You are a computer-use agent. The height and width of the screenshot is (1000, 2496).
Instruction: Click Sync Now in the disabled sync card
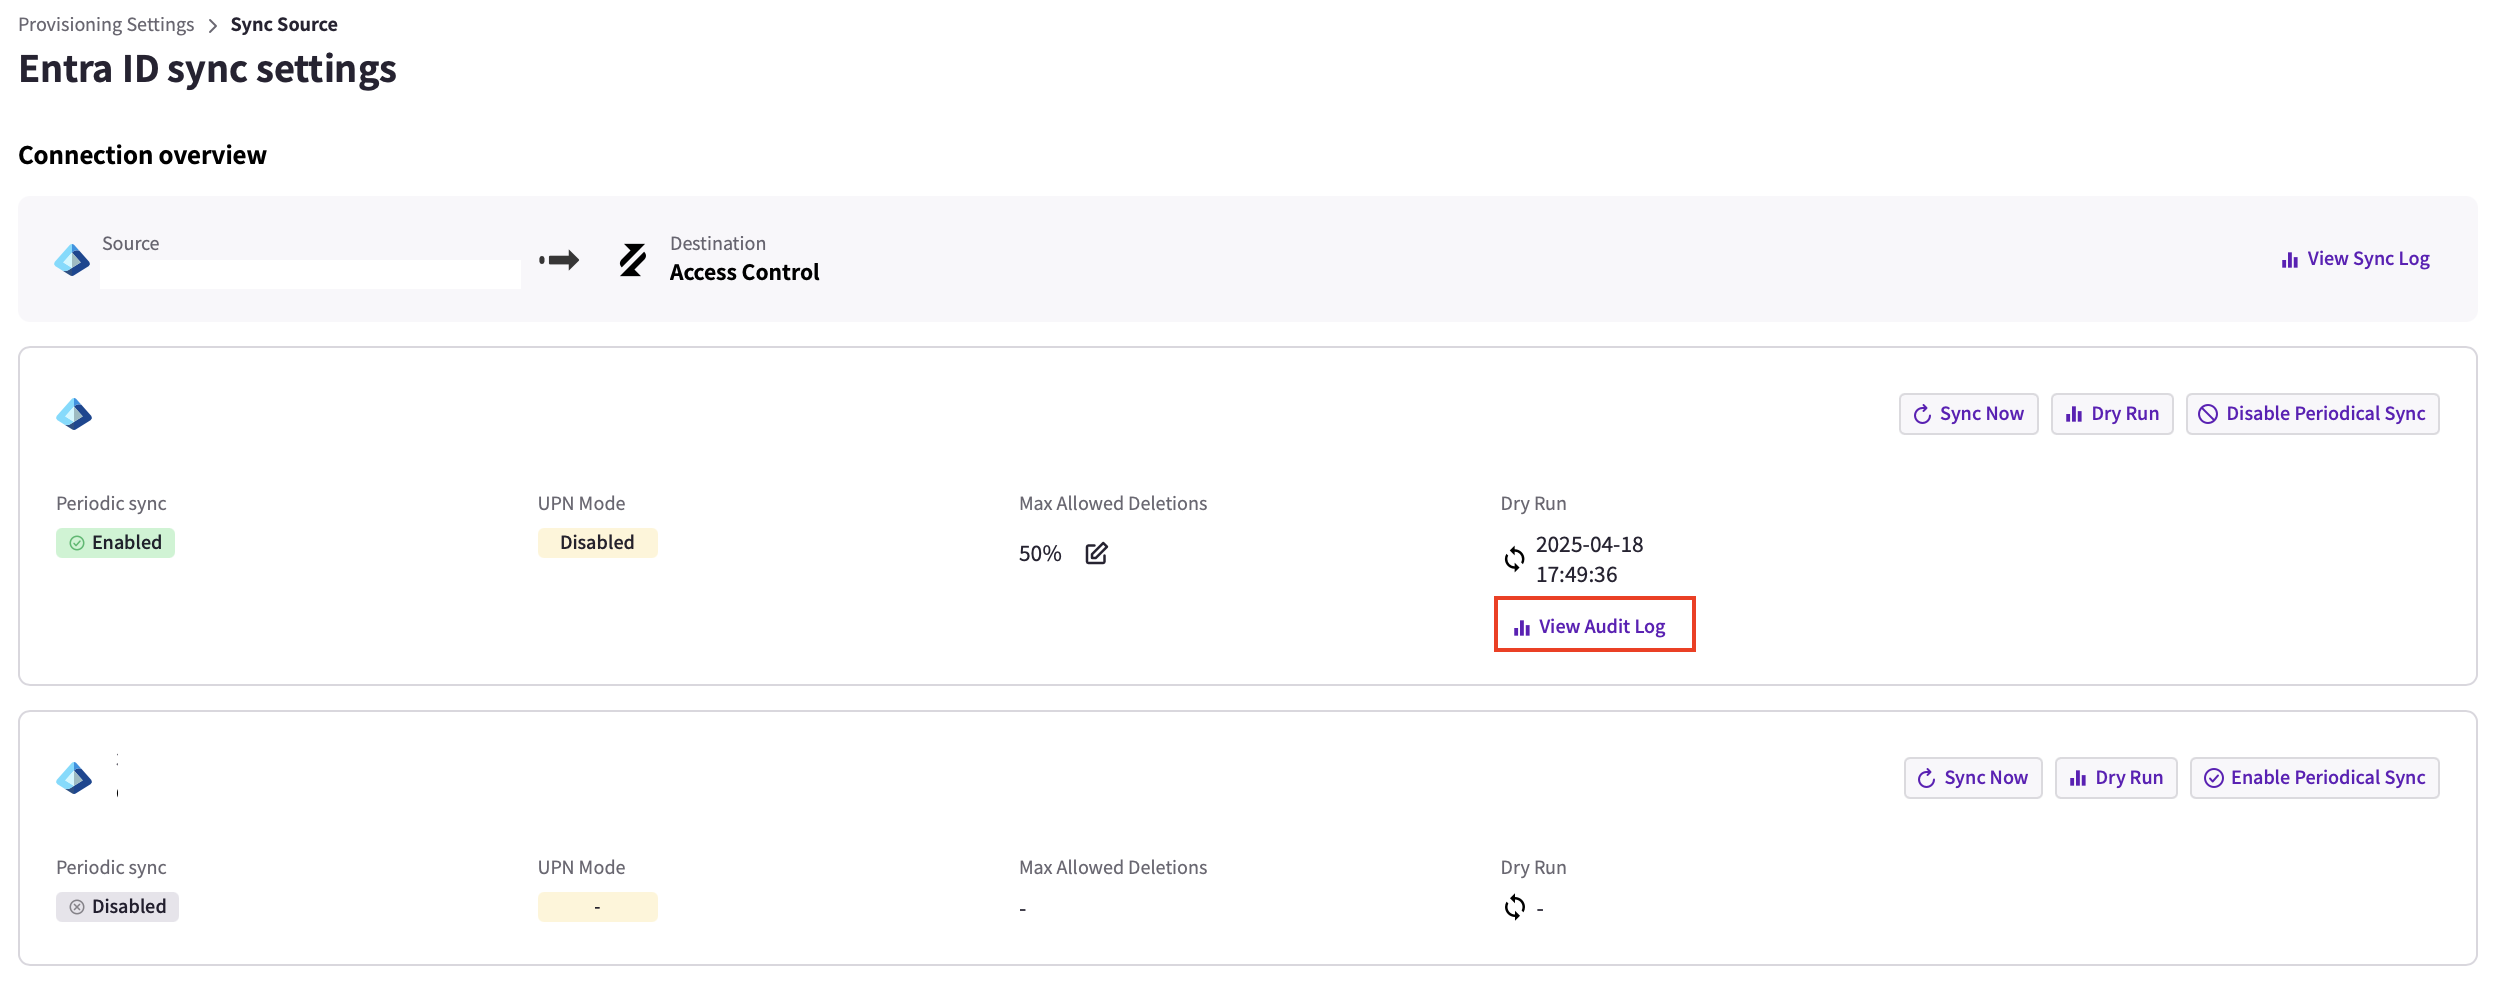click(x=1973, y=778)
